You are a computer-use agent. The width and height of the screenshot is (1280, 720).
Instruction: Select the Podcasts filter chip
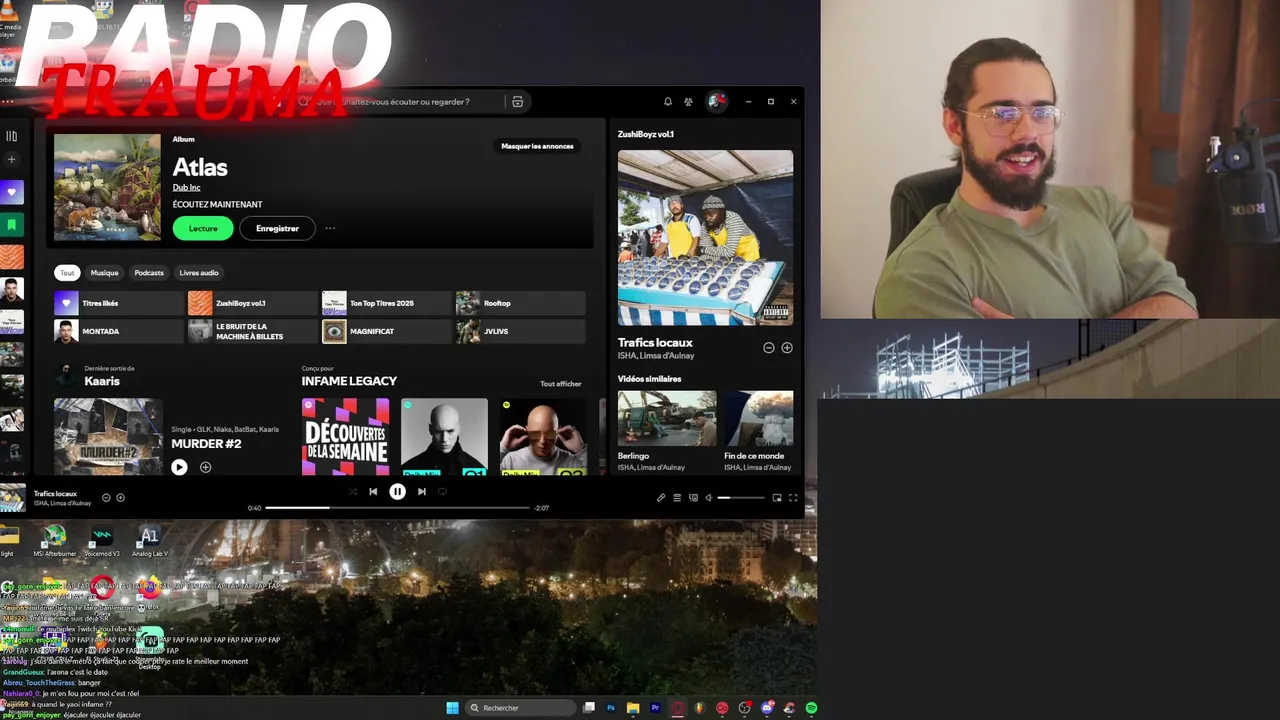(149, 273)
